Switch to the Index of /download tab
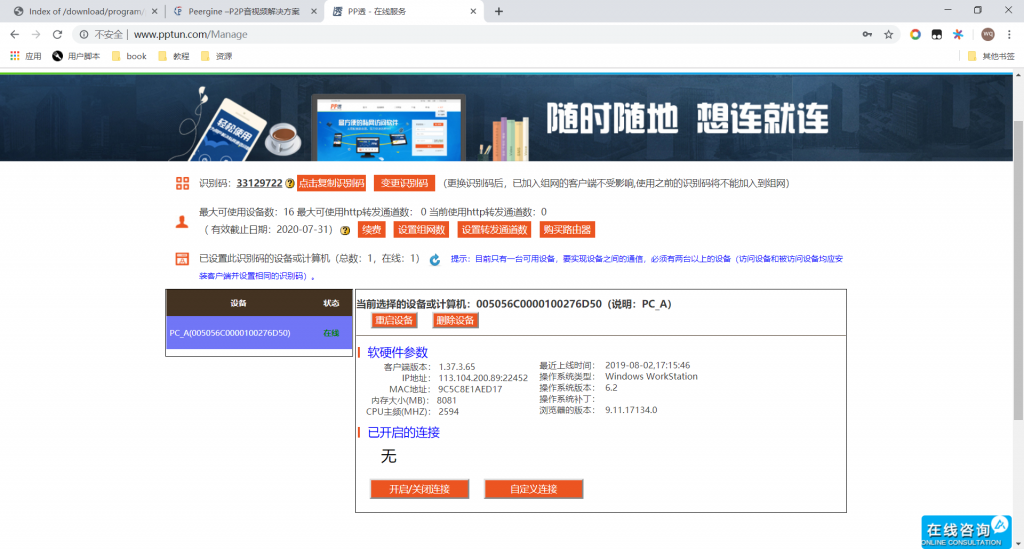The height and width of the screenshot is (549, 1024). (78, 11)
